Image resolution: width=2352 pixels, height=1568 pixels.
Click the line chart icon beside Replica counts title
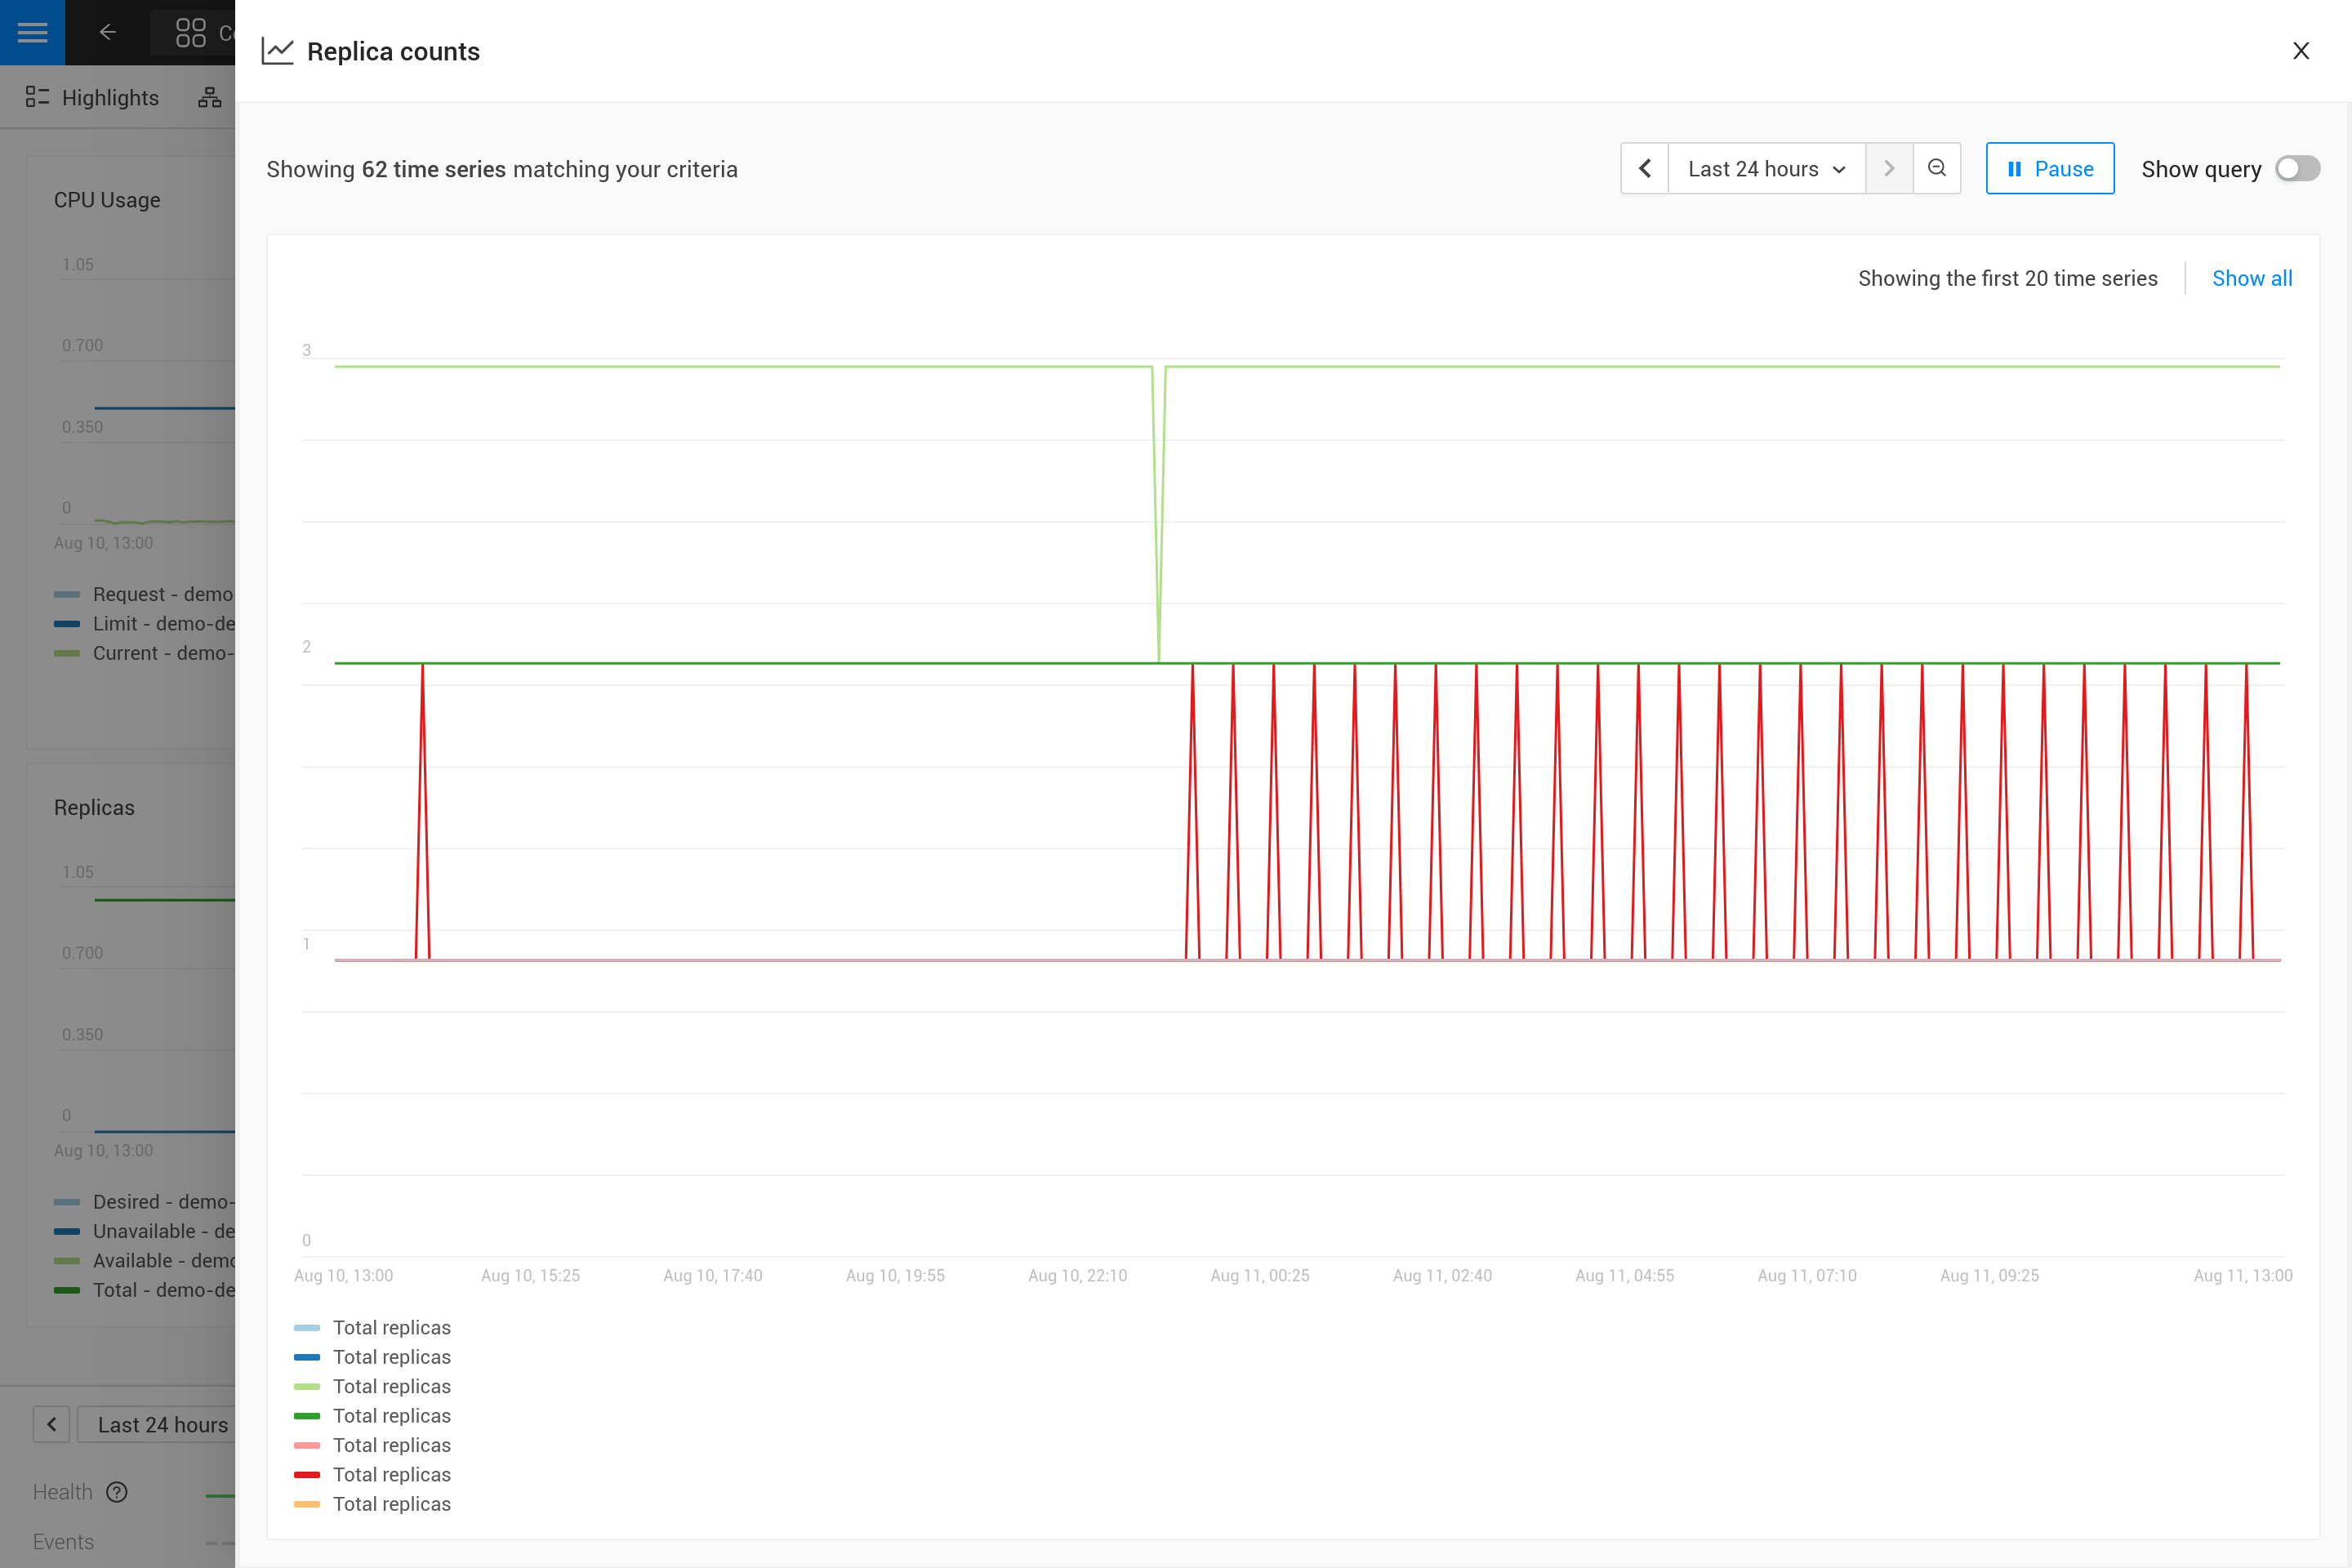[277, 50]
